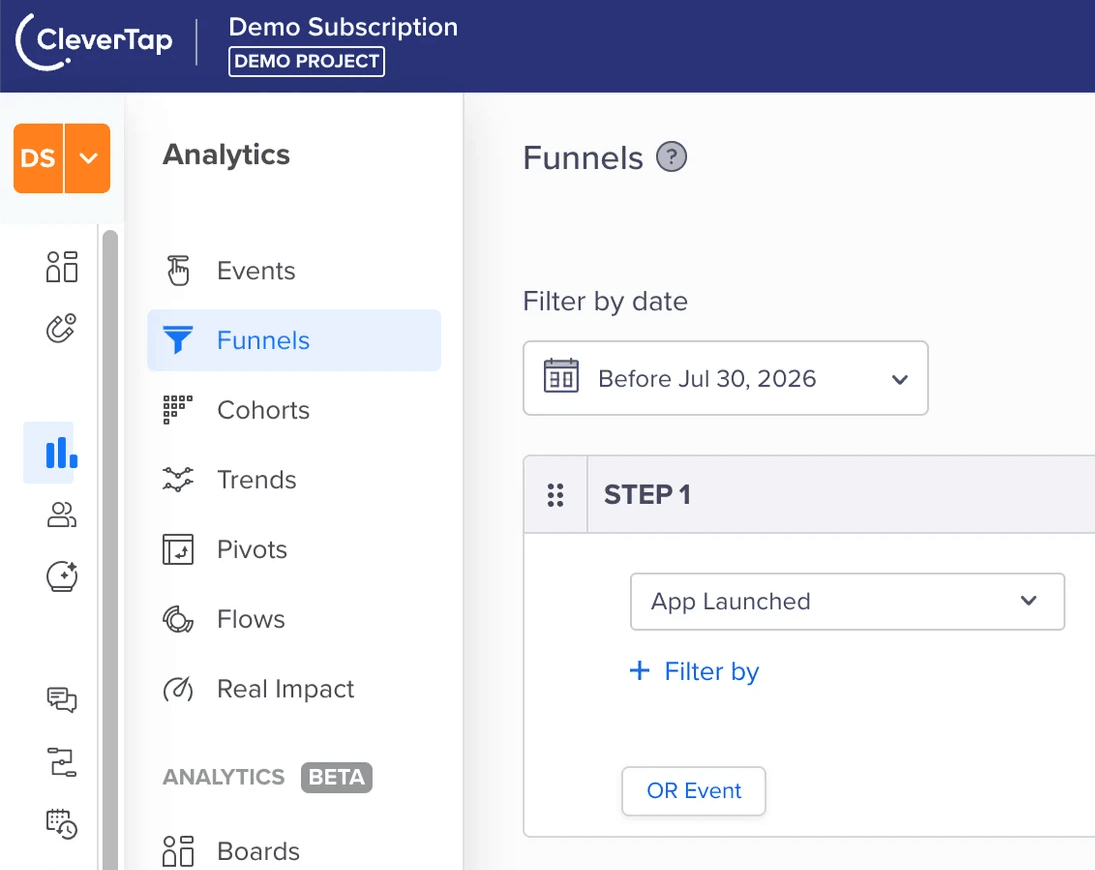The height and width of the screenshot is (870, 1095).
Task: Click the DS account avatar
Action: [38, 158]
